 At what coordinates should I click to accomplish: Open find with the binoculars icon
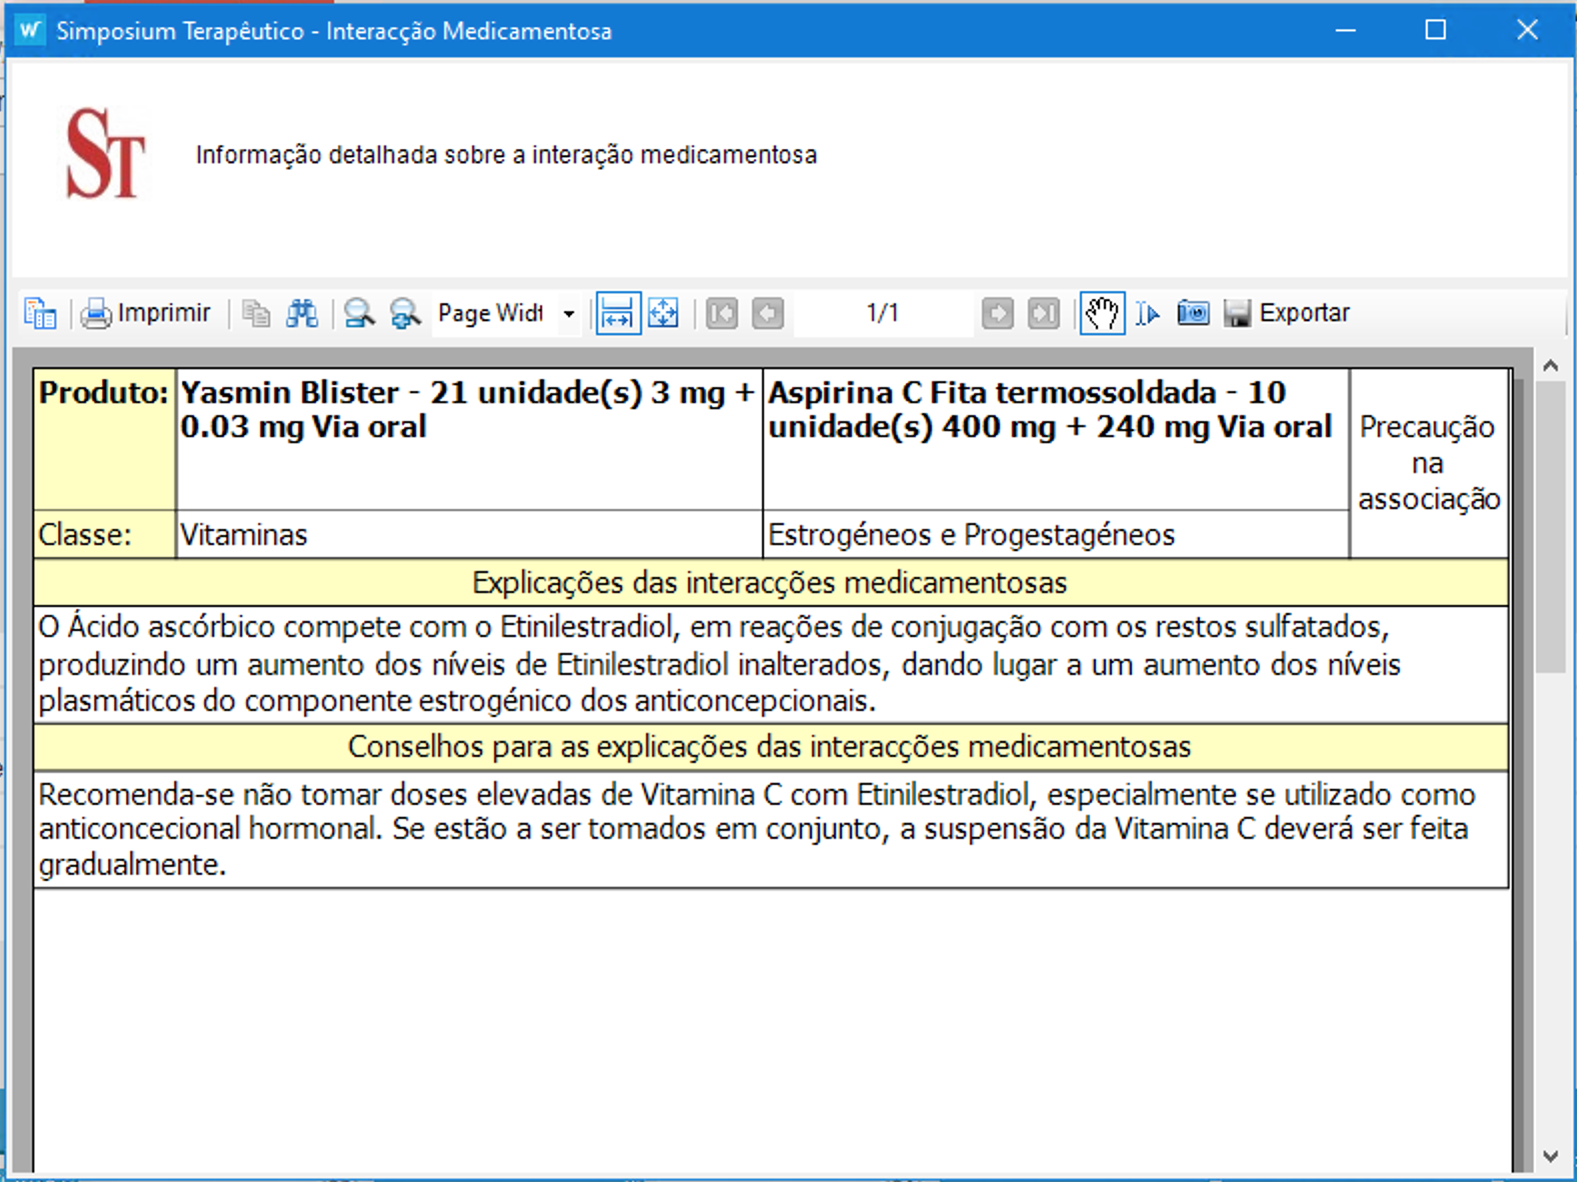point(302,314)
